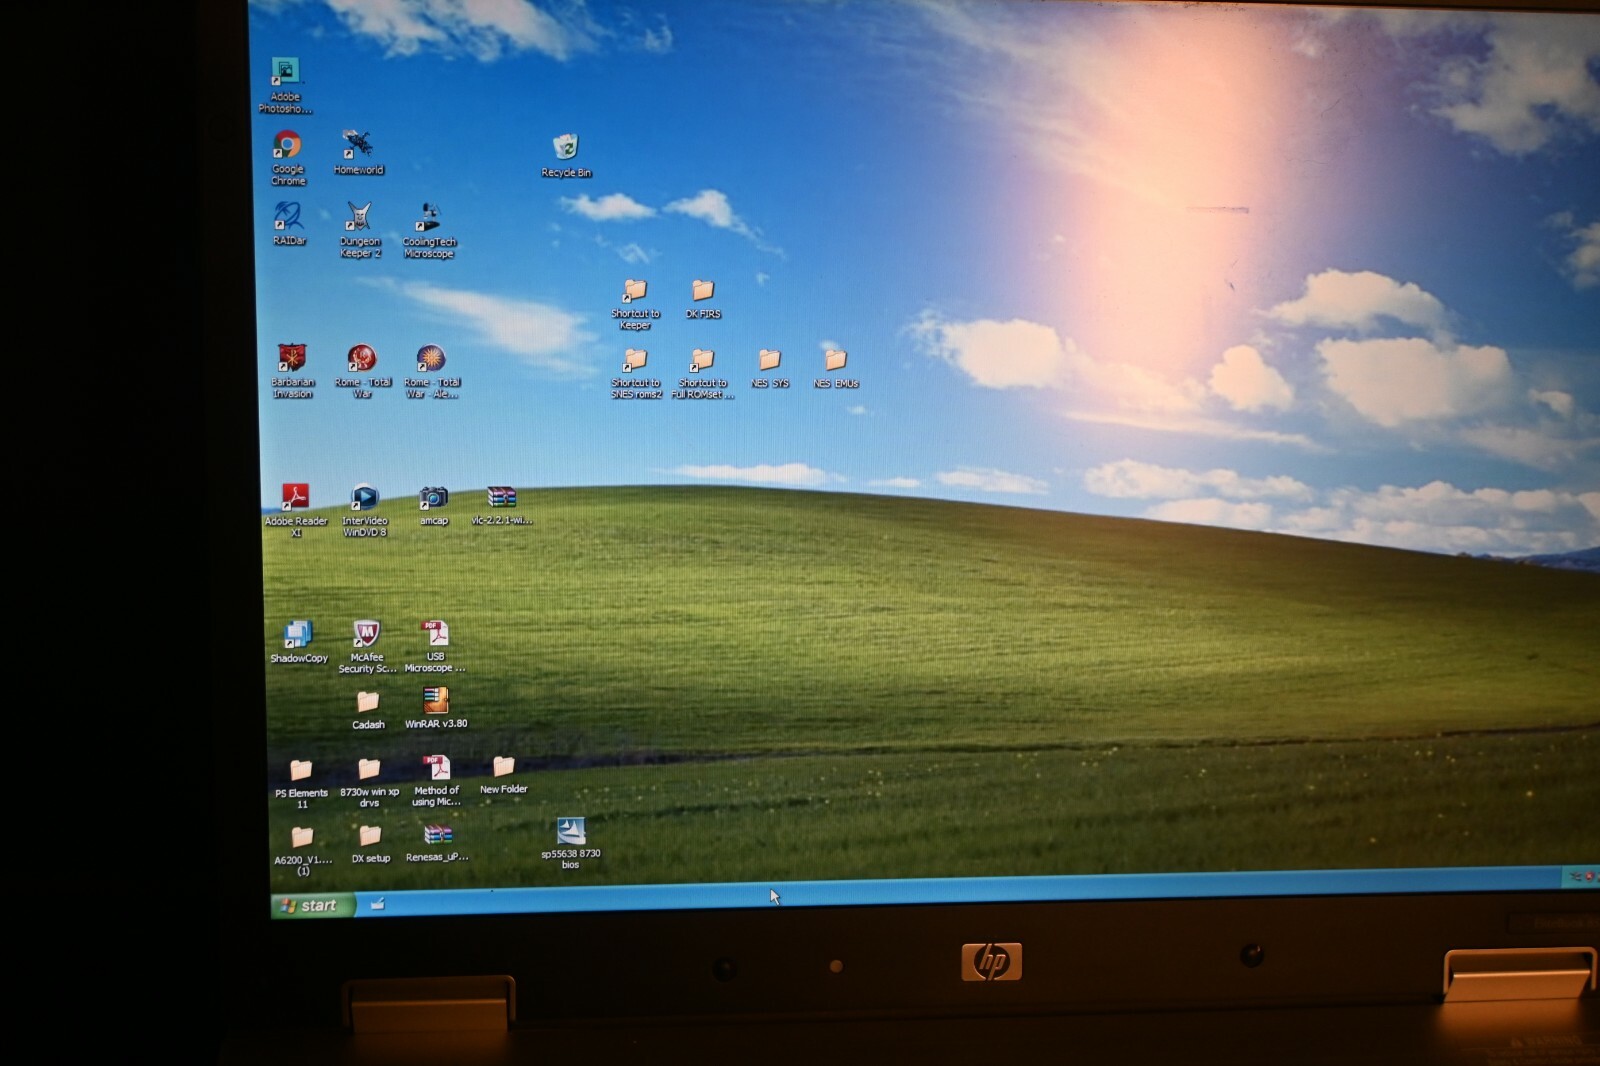Select the Rome - Total War - Alexander icon
The width and height of the screenshot is (1600, 1066).
pyautogui.click(x=431, y=371)
